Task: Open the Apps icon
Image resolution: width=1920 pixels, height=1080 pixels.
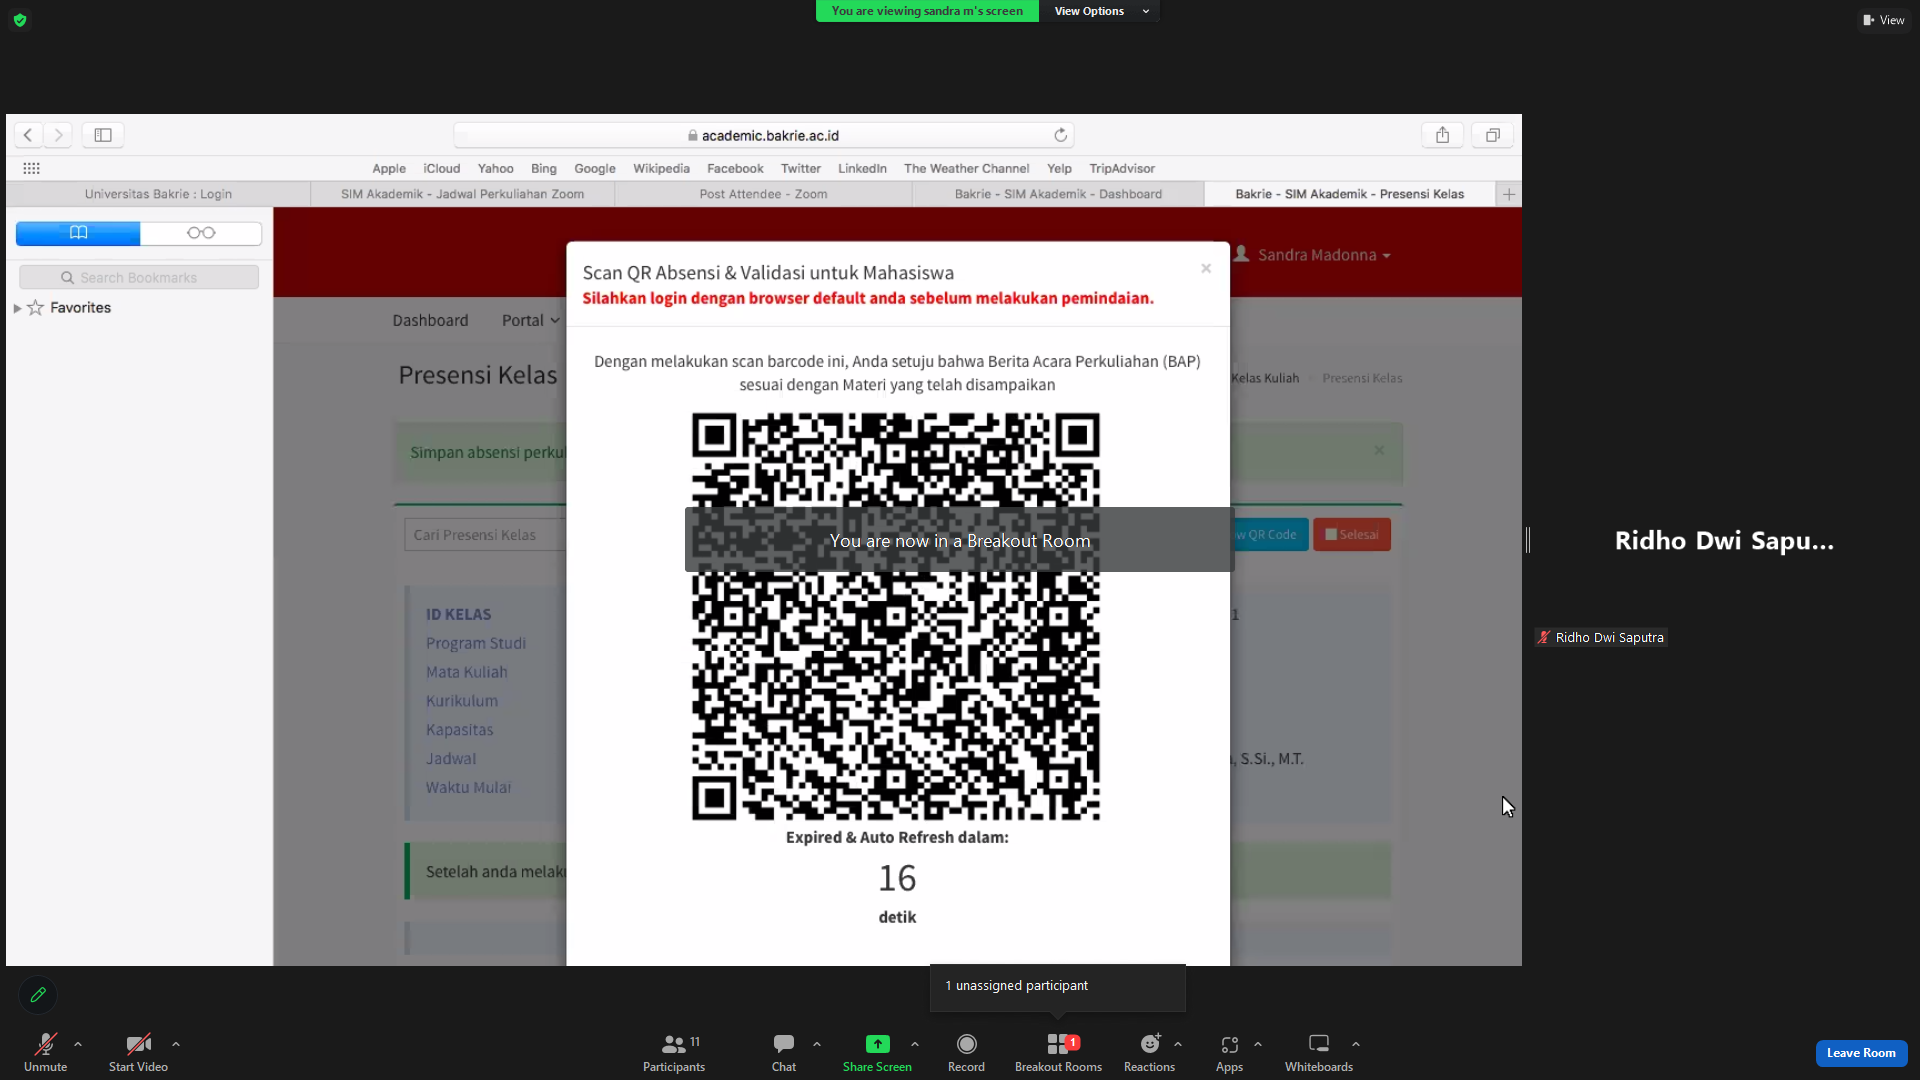Action: click(1230, 1044)
